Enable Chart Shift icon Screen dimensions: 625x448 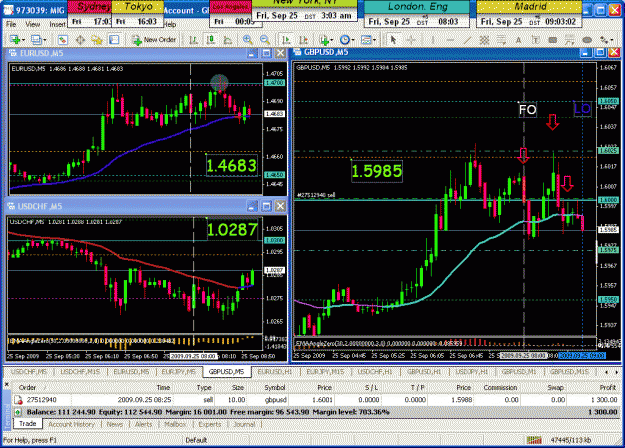(x=303, y=39)
